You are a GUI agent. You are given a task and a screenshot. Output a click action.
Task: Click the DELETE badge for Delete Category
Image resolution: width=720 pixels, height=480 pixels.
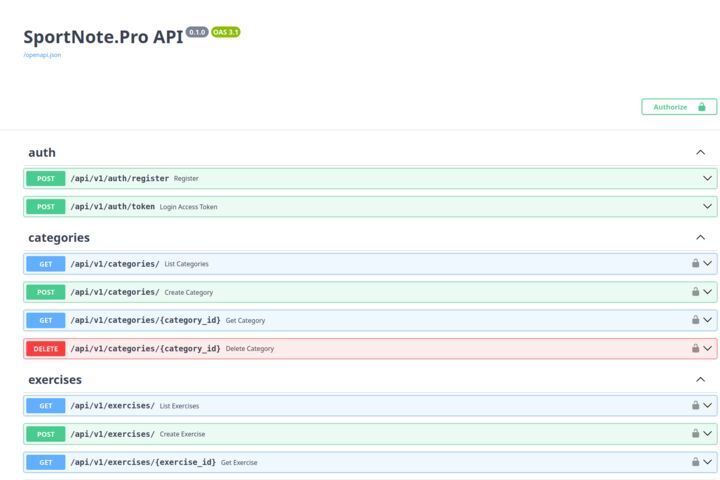pyautogui.click(x=45, y=349)
